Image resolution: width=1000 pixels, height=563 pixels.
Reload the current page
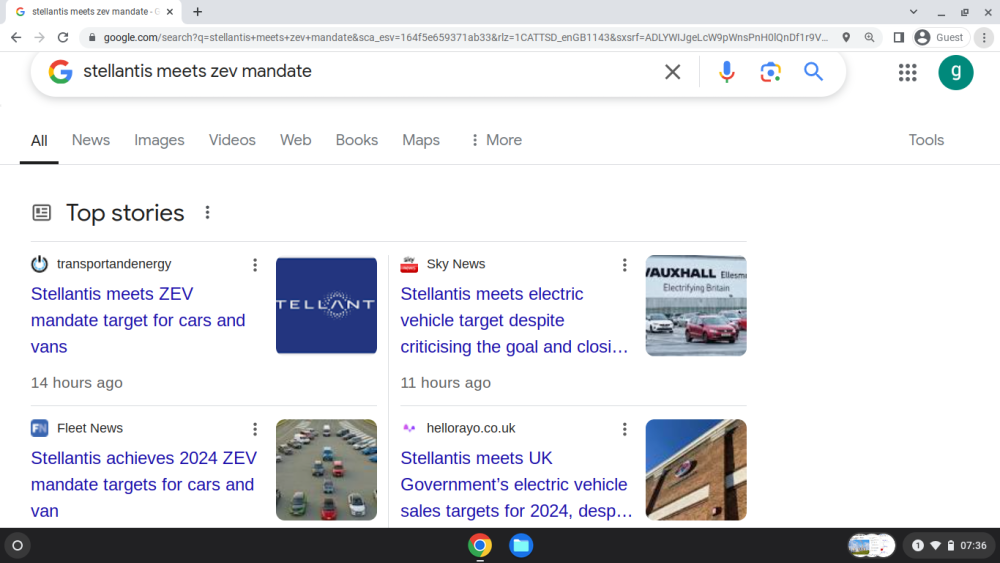point(62,38)
